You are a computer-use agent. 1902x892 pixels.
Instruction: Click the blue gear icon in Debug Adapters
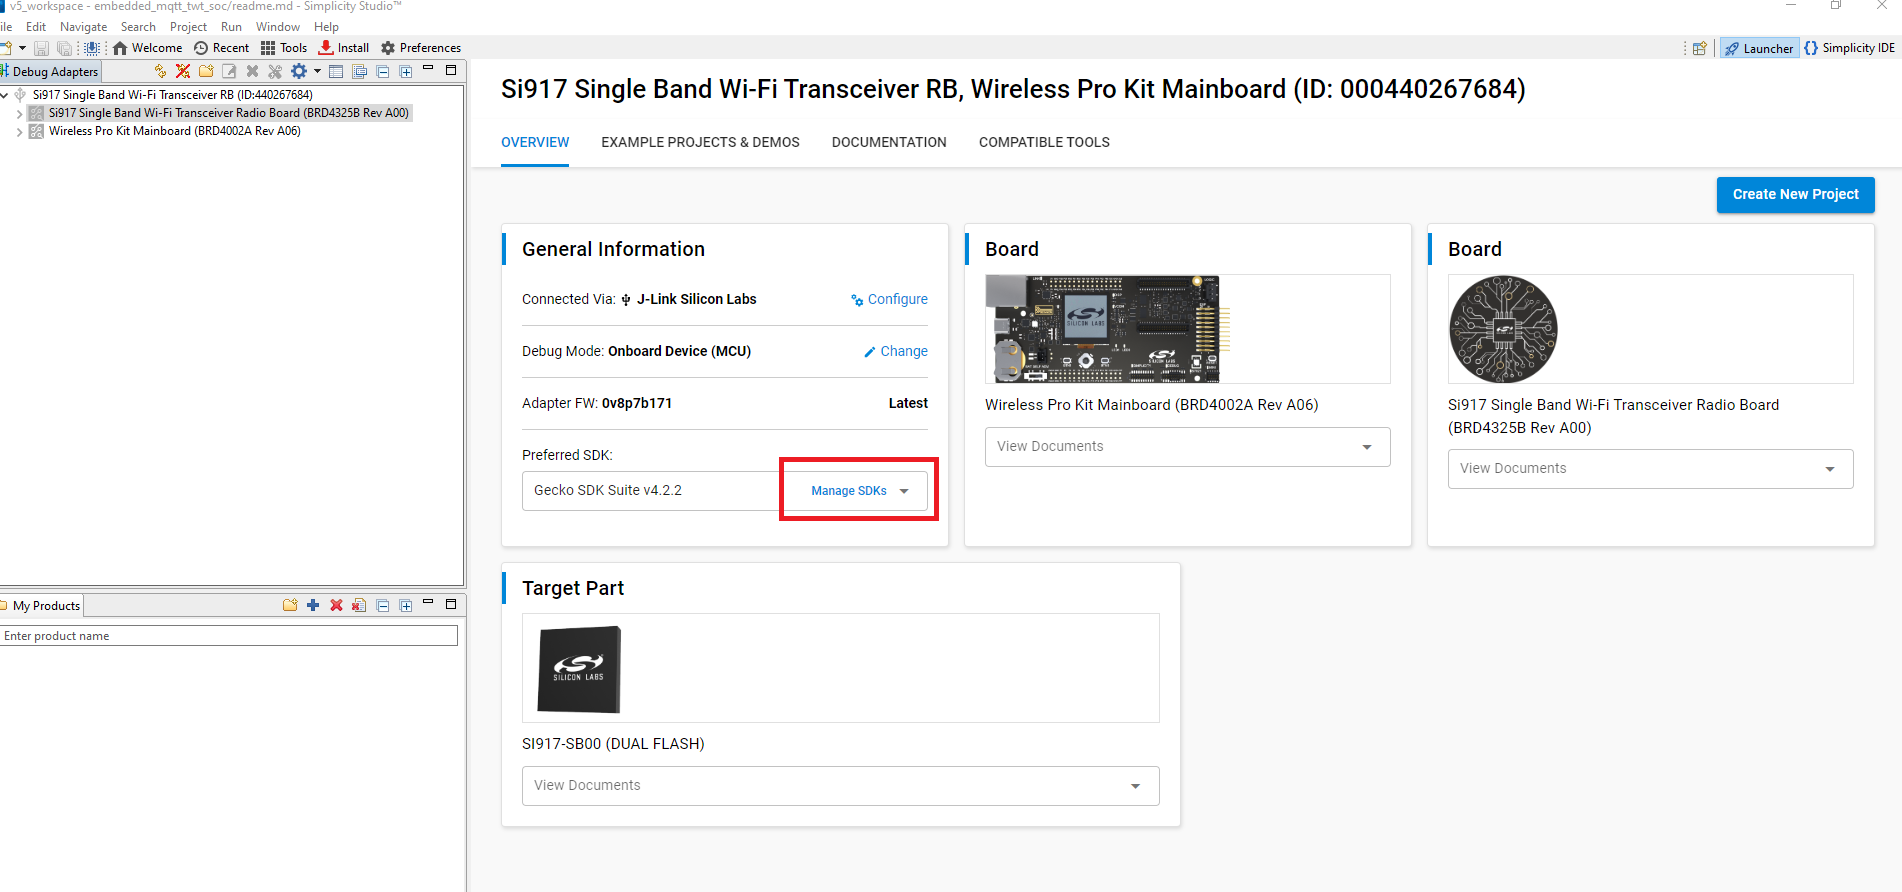(x=299, y=71)
